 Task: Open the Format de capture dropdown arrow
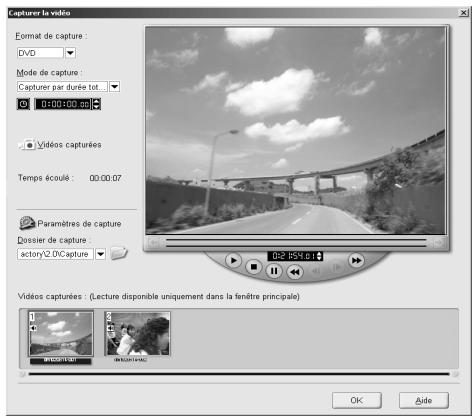coord(70,53)
